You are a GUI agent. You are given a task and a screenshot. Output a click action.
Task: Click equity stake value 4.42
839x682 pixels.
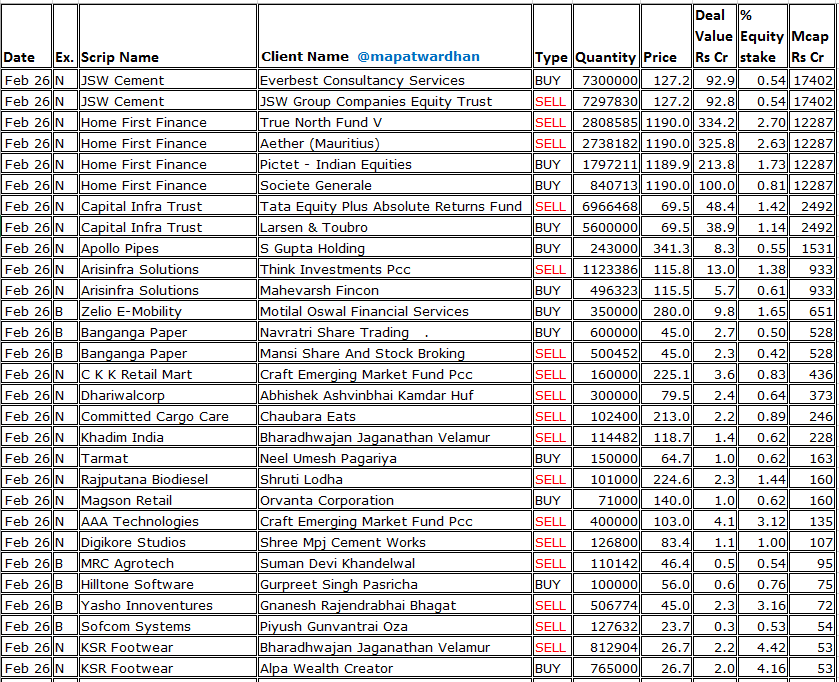click(762, 647)
